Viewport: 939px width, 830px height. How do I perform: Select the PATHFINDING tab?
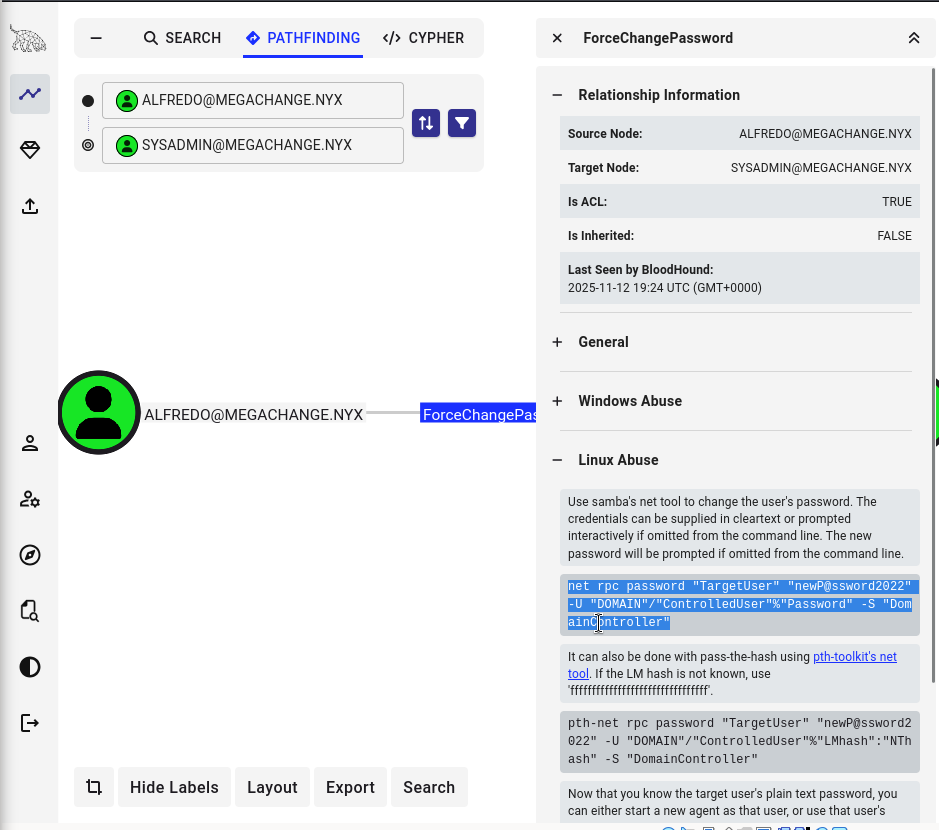click(x=302, y=38)
